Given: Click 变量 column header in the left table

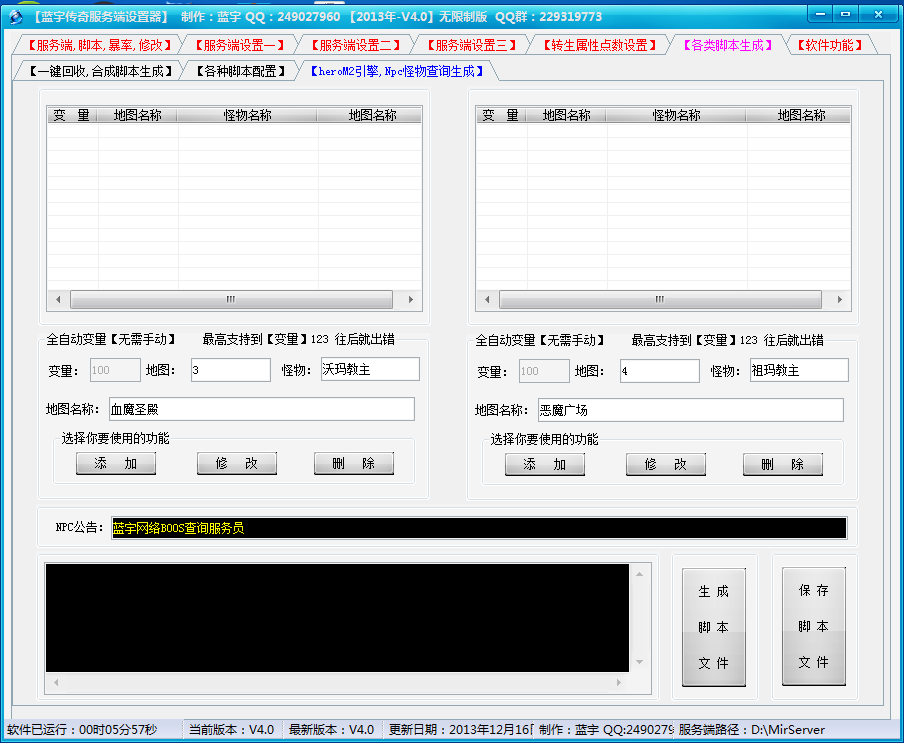Looking at the screenshot, I should (71, 115).
